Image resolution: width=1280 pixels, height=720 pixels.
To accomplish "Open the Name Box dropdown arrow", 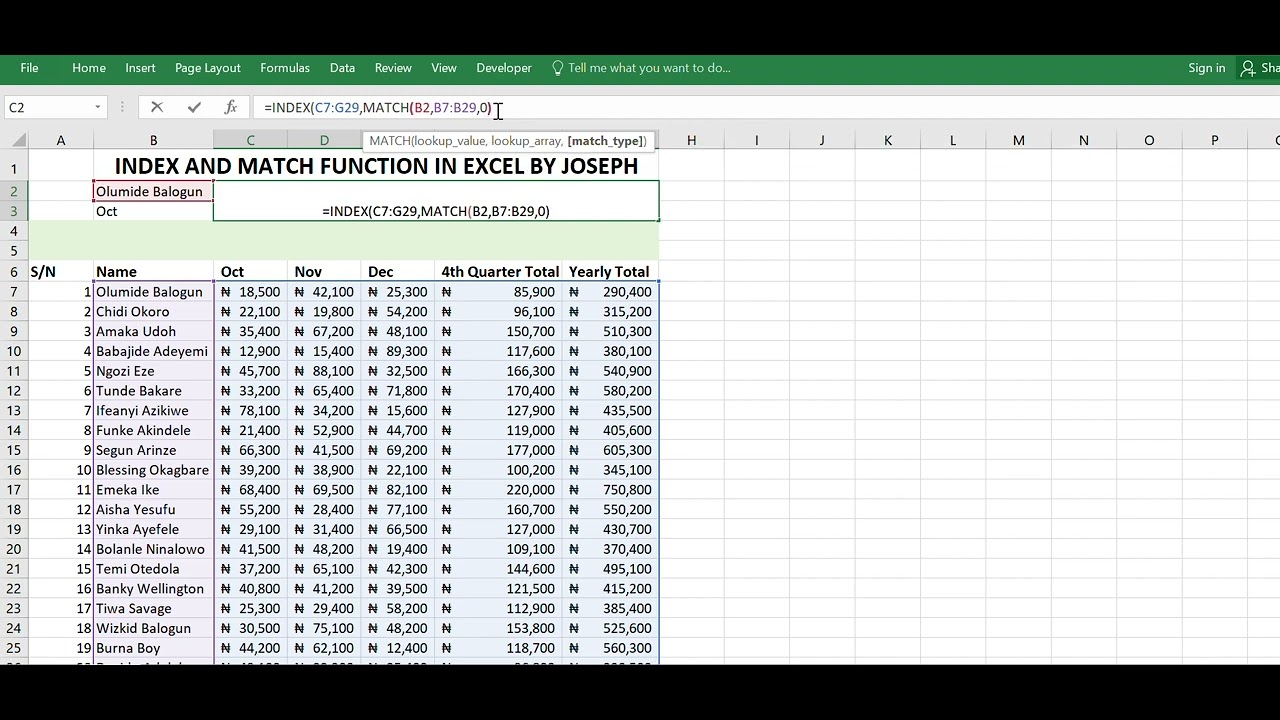I will 97,107.
